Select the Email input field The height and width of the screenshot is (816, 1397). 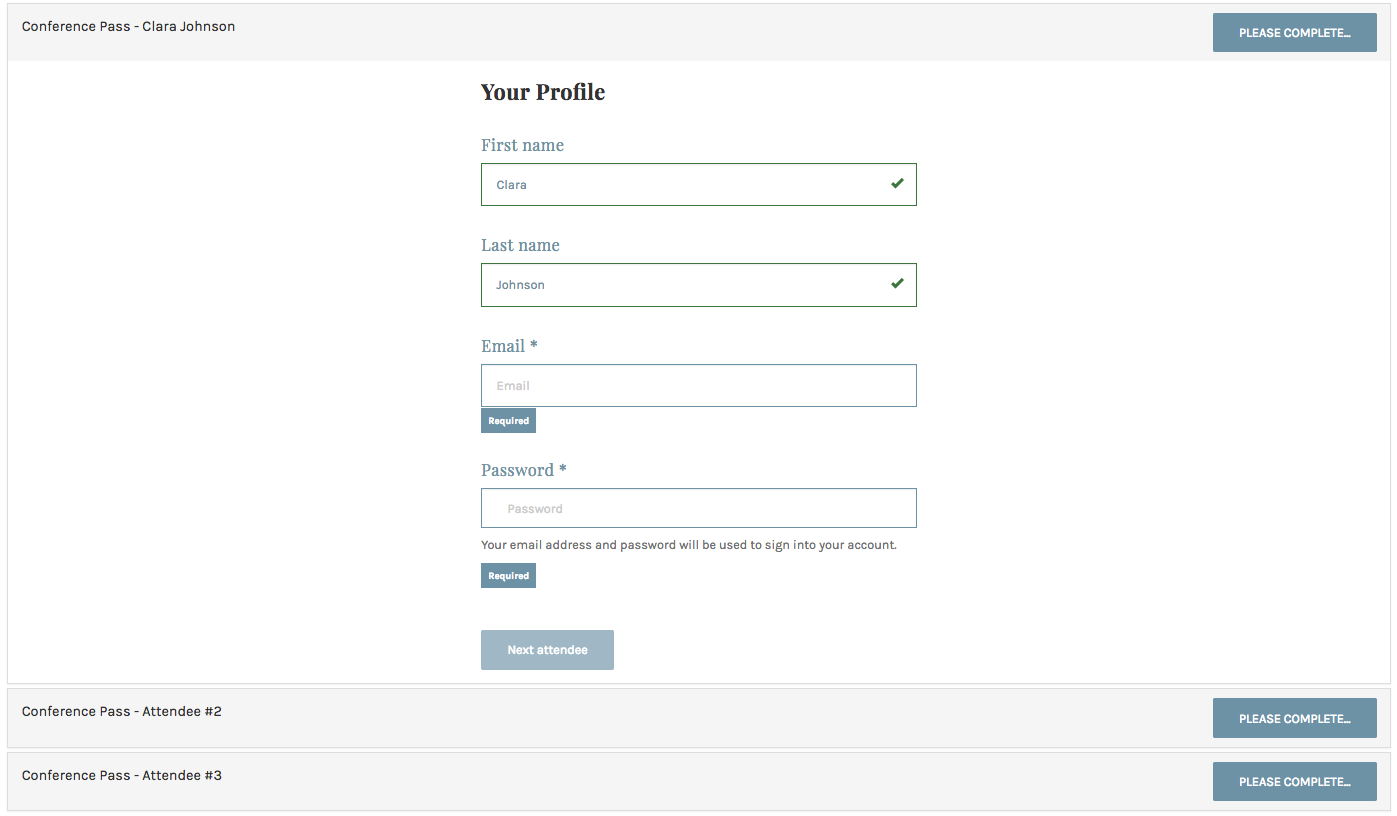pos(698,385)
